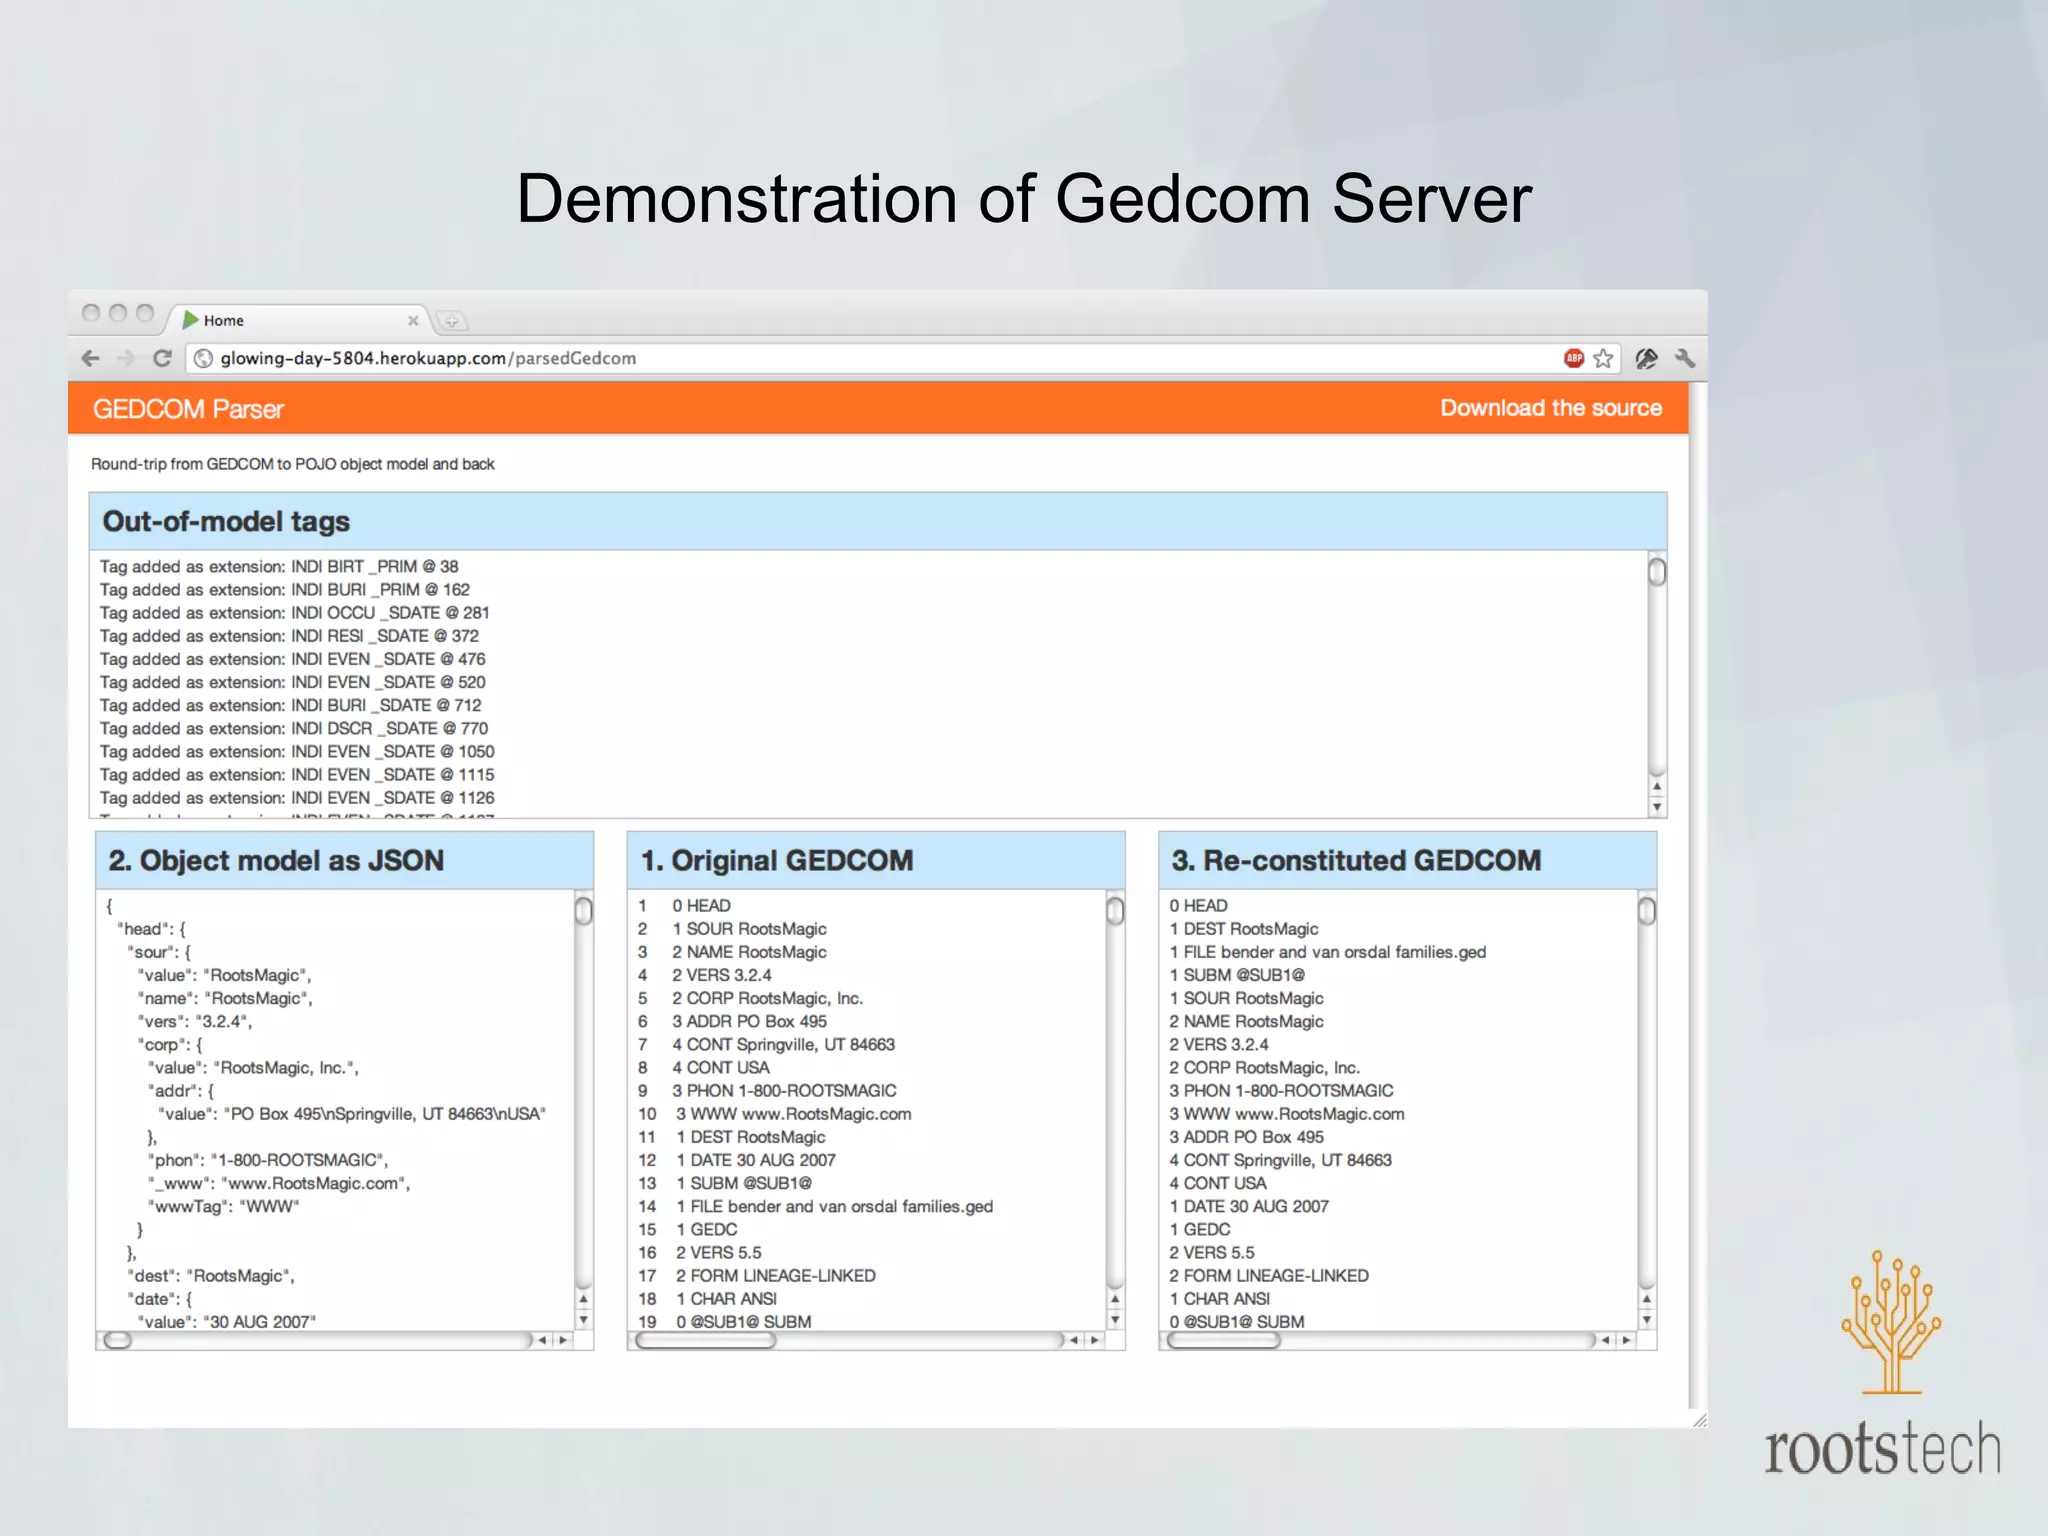Click JSON line "dest": "RootsMagic"
This screenshot has height=1536, width=2048.
[x=211, y=1275]
